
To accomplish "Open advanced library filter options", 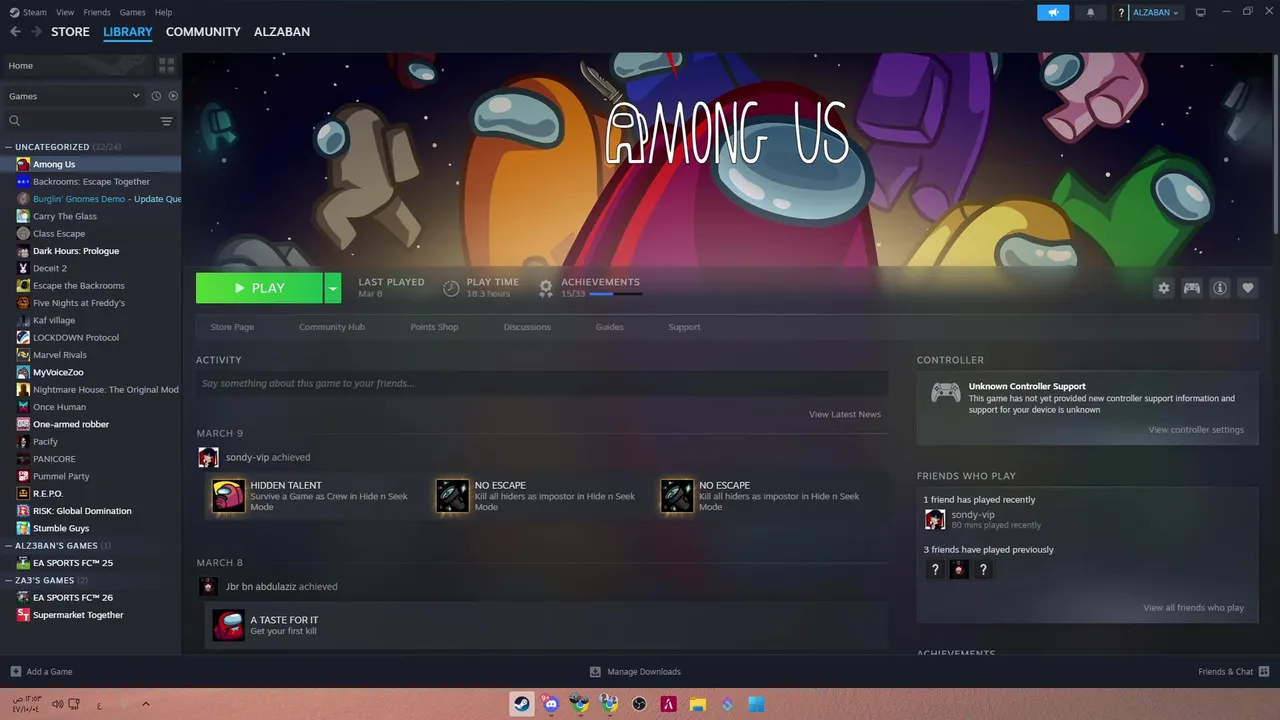I will (167, 121).
